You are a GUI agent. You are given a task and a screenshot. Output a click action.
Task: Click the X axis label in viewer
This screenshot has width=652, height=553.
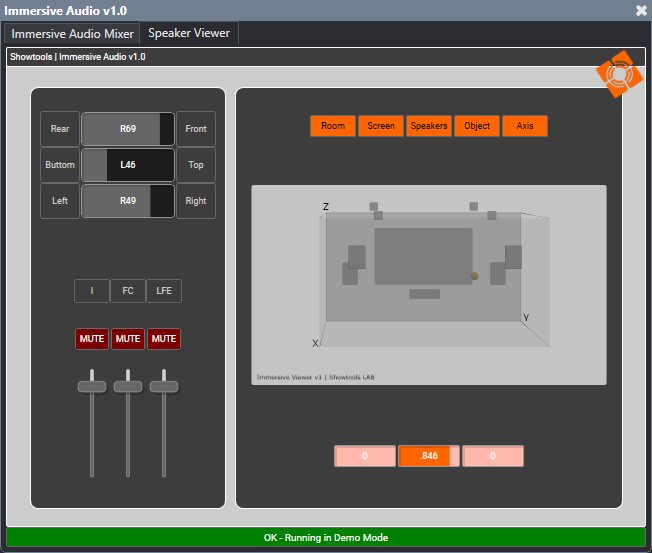click(315, 343)
